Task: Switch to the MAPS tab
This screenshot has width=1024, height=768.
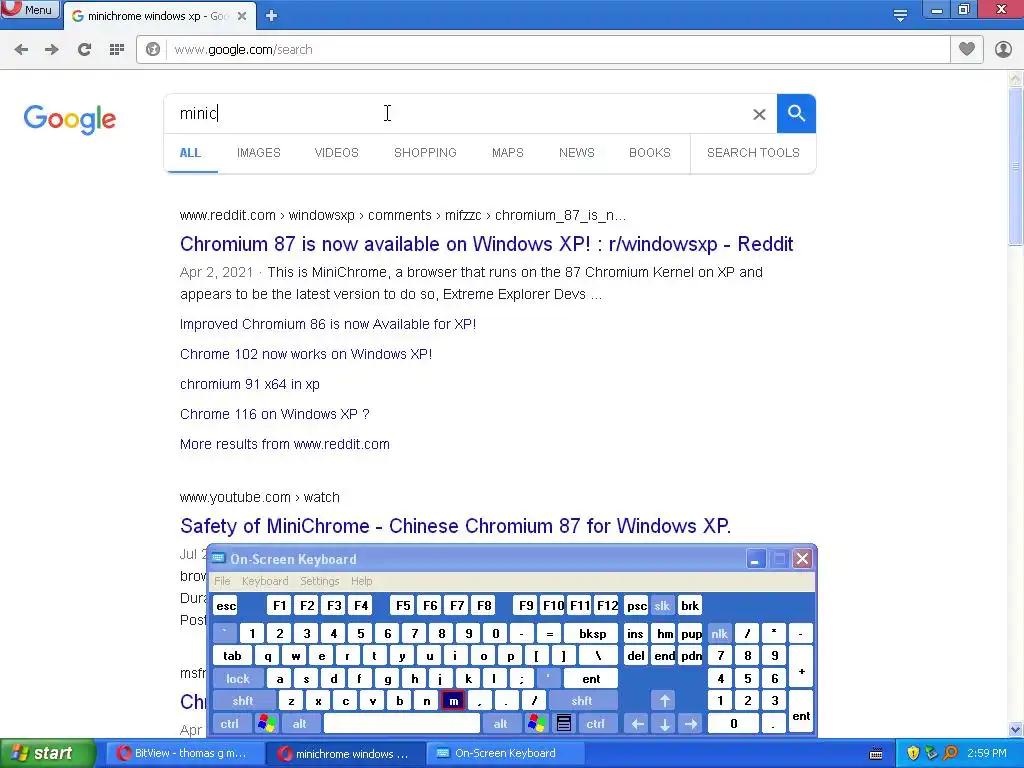Action: [x=507, y=153]
